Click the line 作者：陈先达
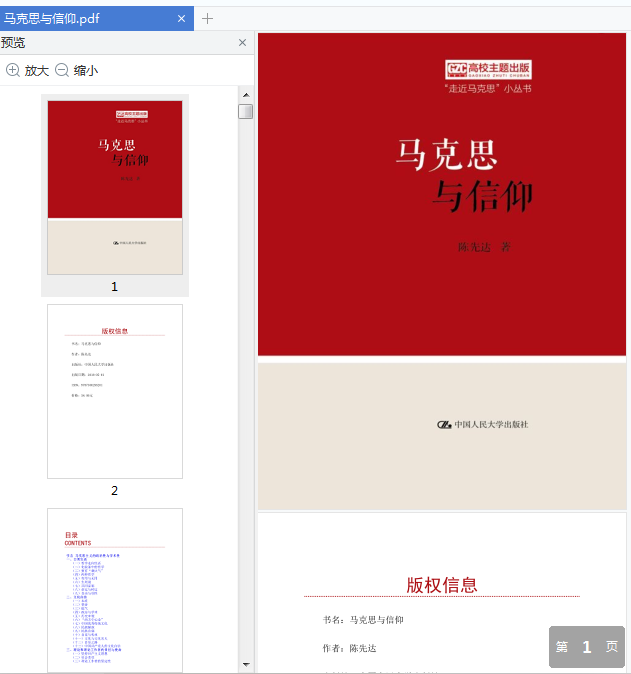631x674 pixels. (x=349, y=648)
